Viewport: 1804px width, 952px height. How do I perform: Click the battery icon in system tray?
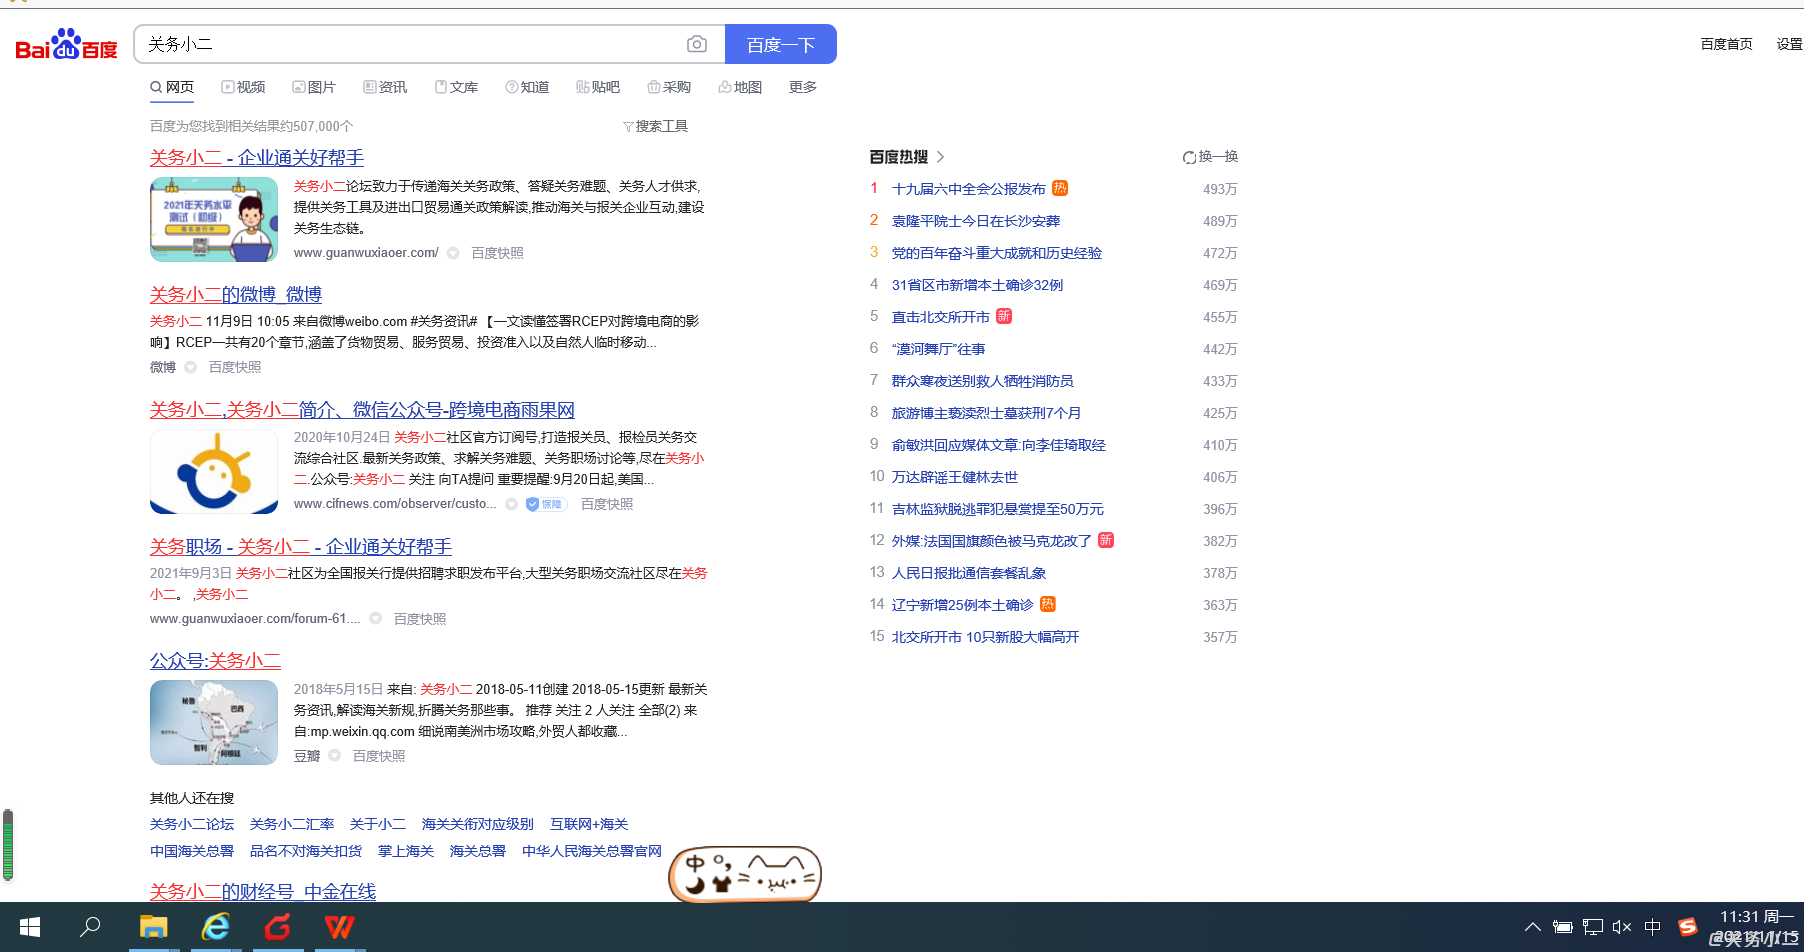click(x=1563, y=927)
